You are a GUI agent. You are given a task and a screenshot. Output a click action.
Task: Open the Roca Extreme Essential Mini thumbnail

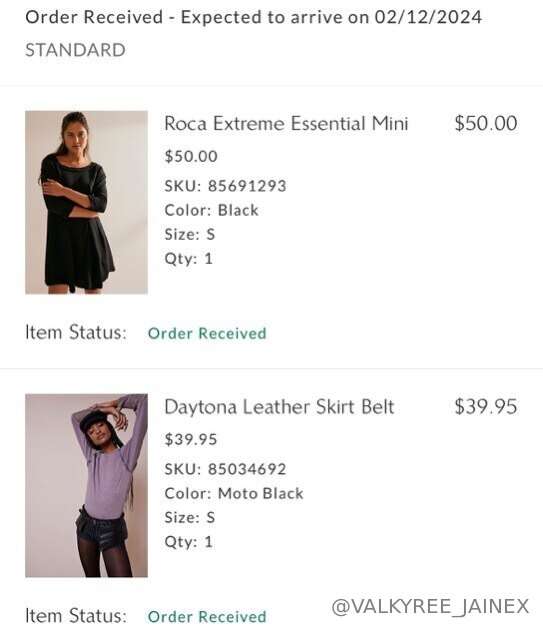point(86,202)
